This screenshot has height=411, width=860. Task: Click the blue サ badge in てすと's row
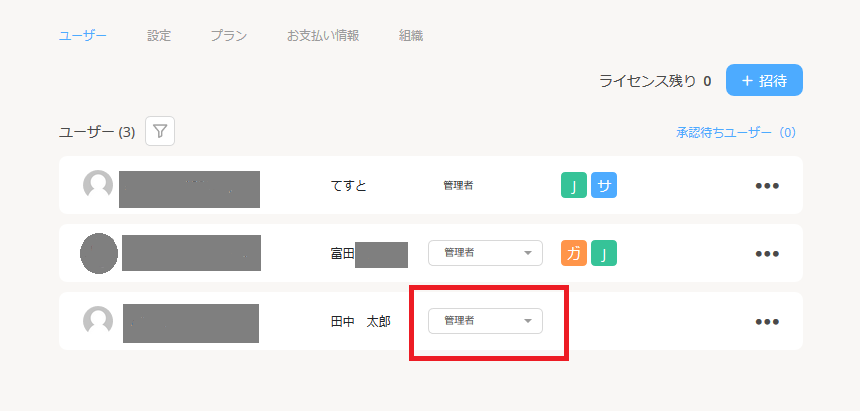pos(604,185)
